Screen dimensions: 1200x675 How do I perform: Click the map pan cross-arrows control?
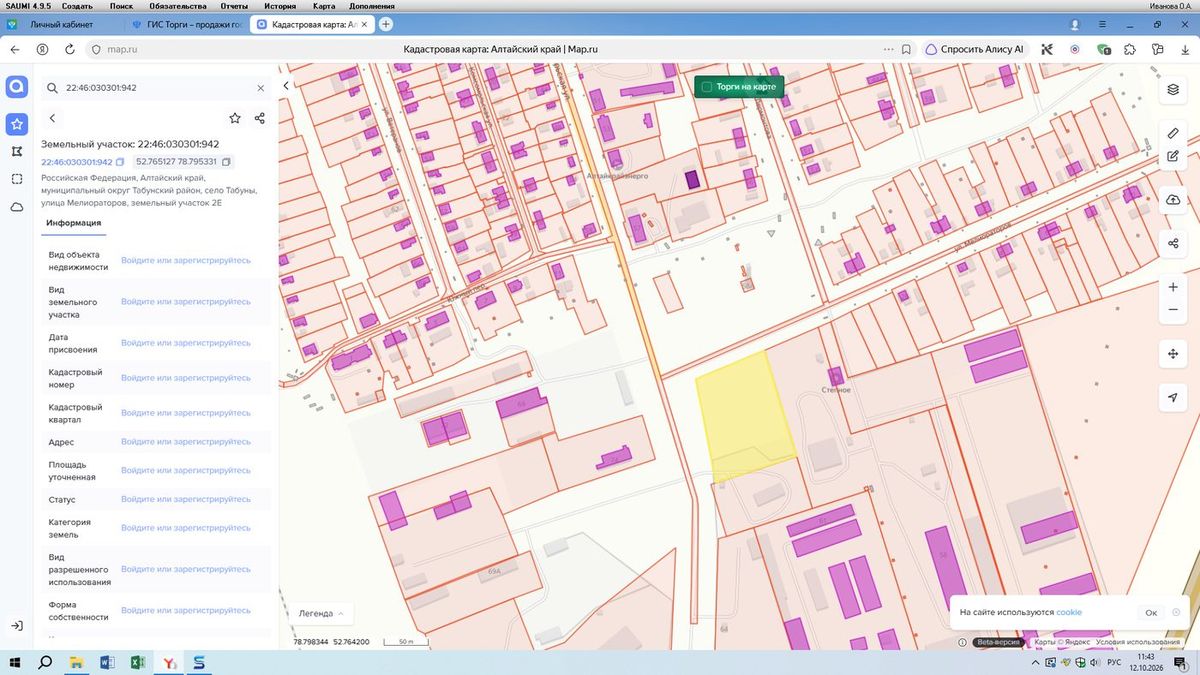(1173, 354)
